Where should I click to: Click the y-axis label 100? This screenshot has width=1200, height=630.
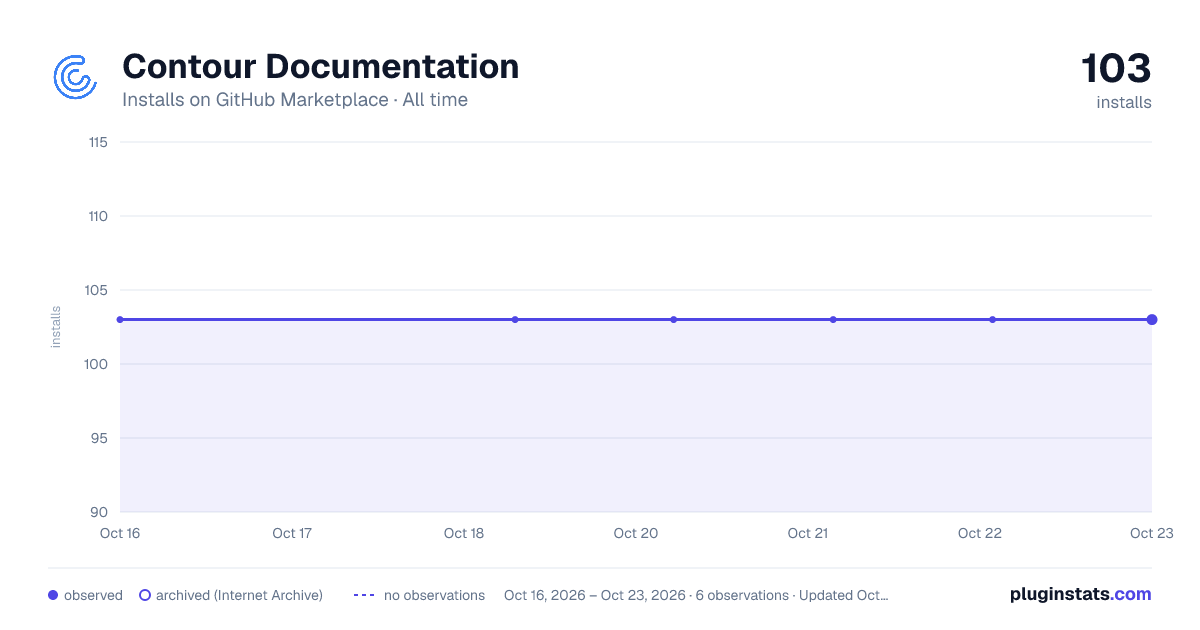[97, 364]
